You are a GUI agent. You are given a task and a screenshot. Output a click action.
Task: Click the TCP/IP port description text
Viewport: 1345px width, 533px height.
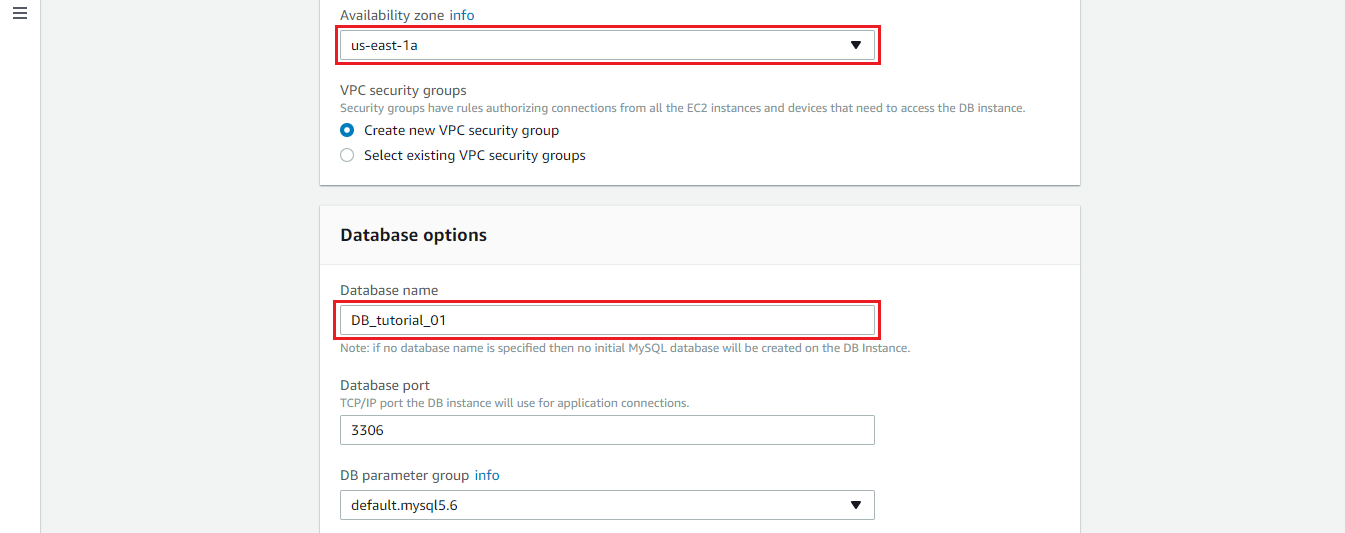click(514, 403)
